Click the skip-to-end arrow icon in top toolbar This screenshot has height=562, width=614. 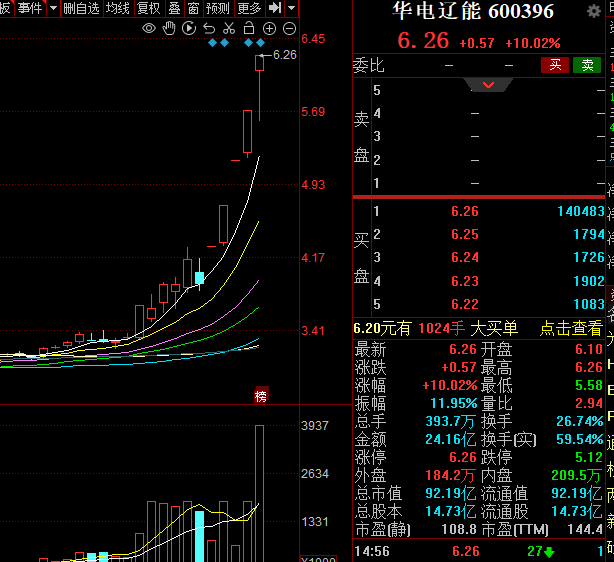click(x=275, y=8)
